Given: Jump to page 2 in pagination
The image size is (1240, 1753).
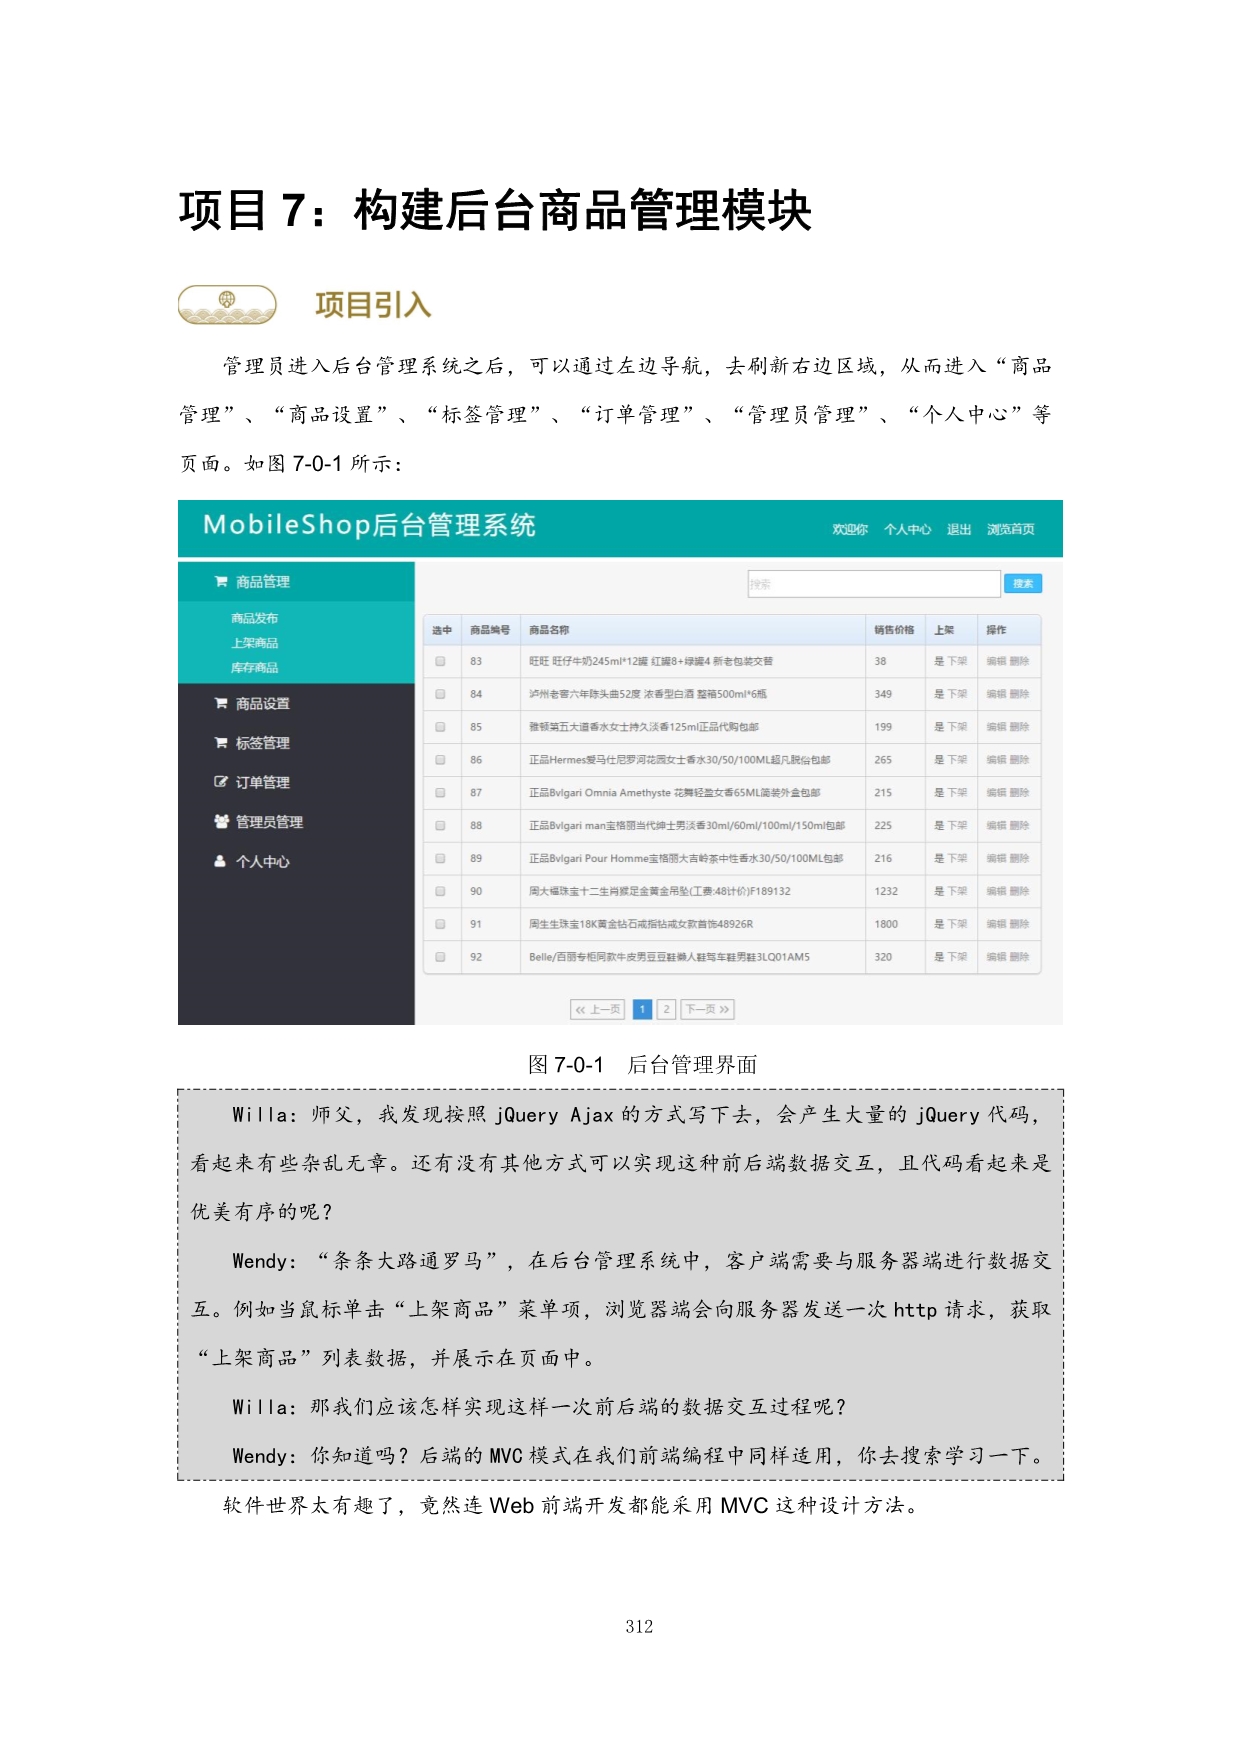Looking at the screenshot, I should 667,1010.
